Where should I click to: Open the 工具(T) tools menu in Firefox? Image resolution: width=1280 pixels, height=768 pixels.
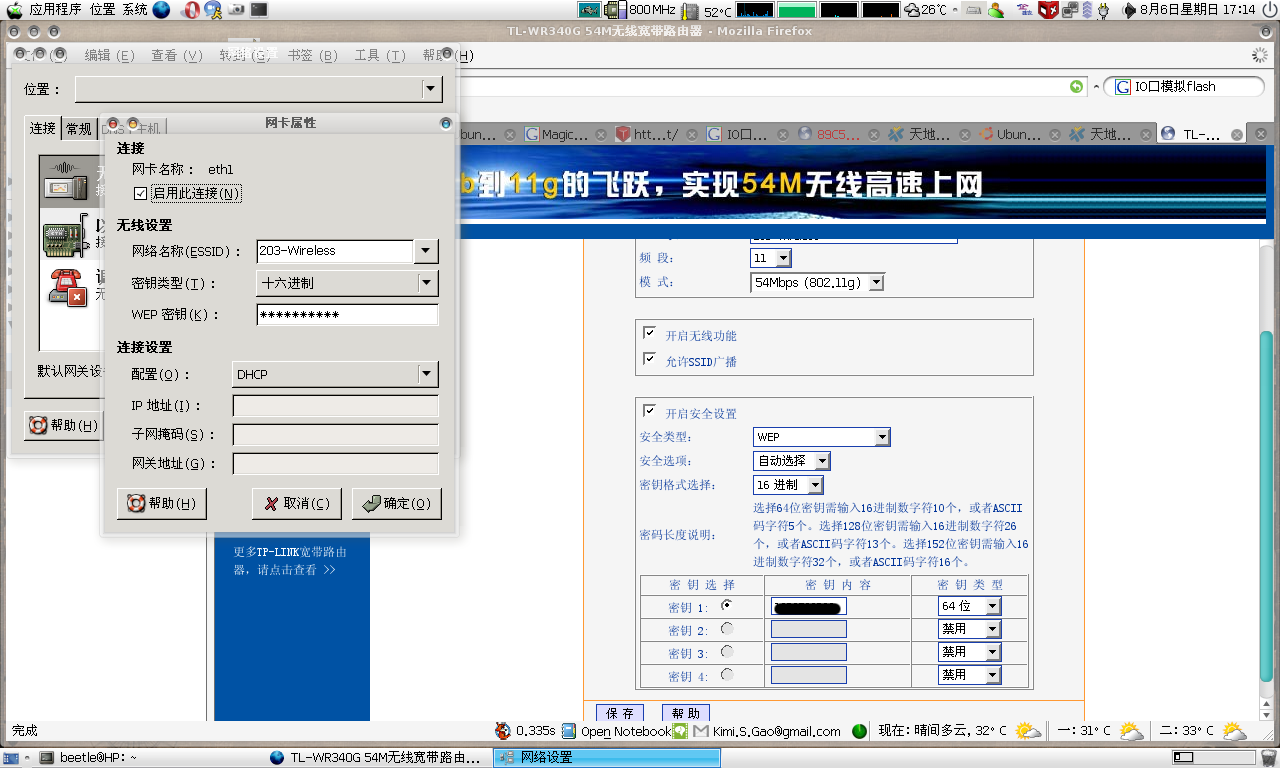coord(380,56)
